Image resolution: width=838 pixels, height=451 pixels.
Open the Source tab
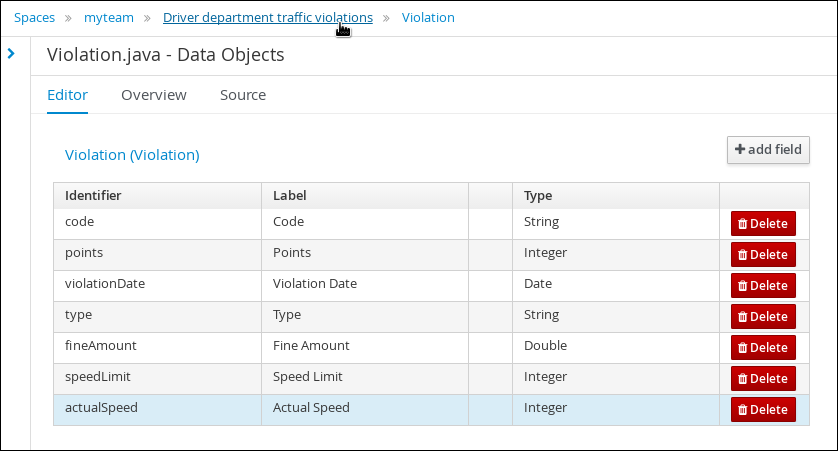click(x=243, y=95)
